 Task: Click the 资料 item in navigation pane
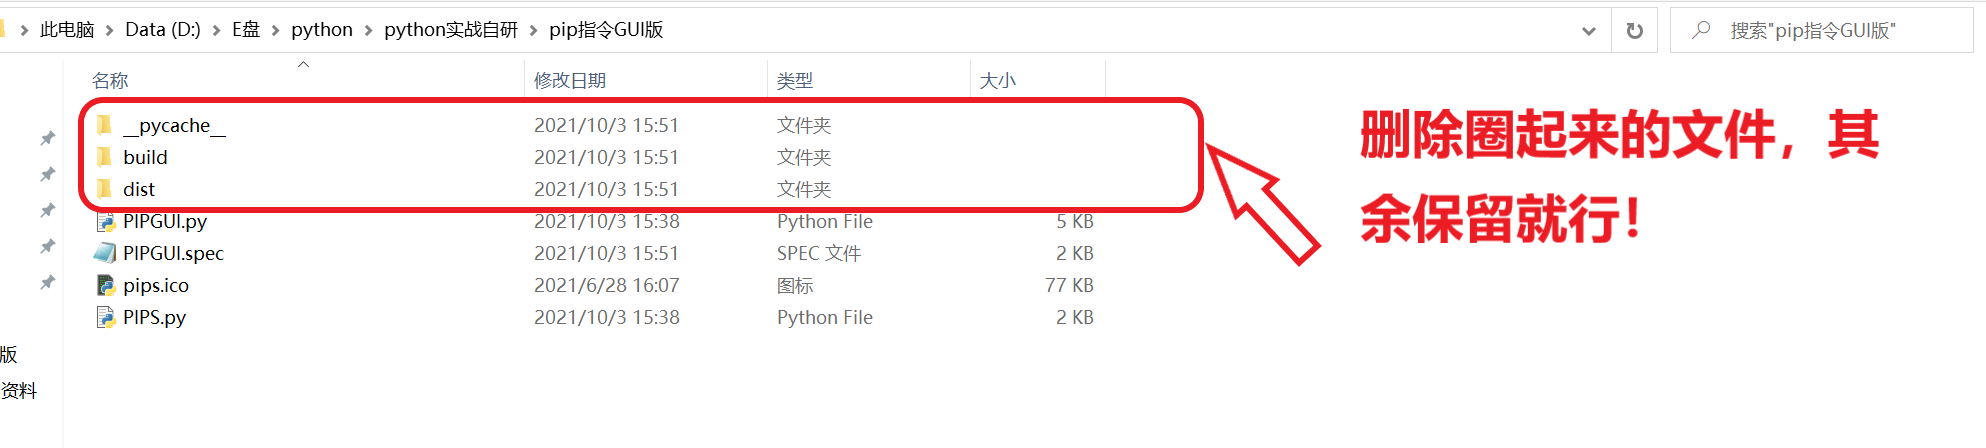pyautogui.click(x=19, y=390)
